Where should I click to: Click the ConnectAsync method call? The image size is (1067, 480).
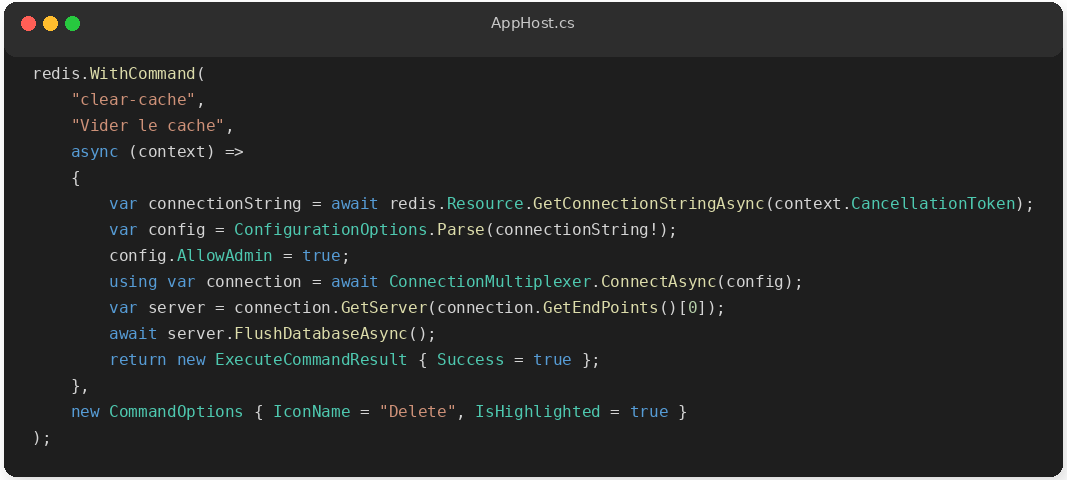[659, 282]
